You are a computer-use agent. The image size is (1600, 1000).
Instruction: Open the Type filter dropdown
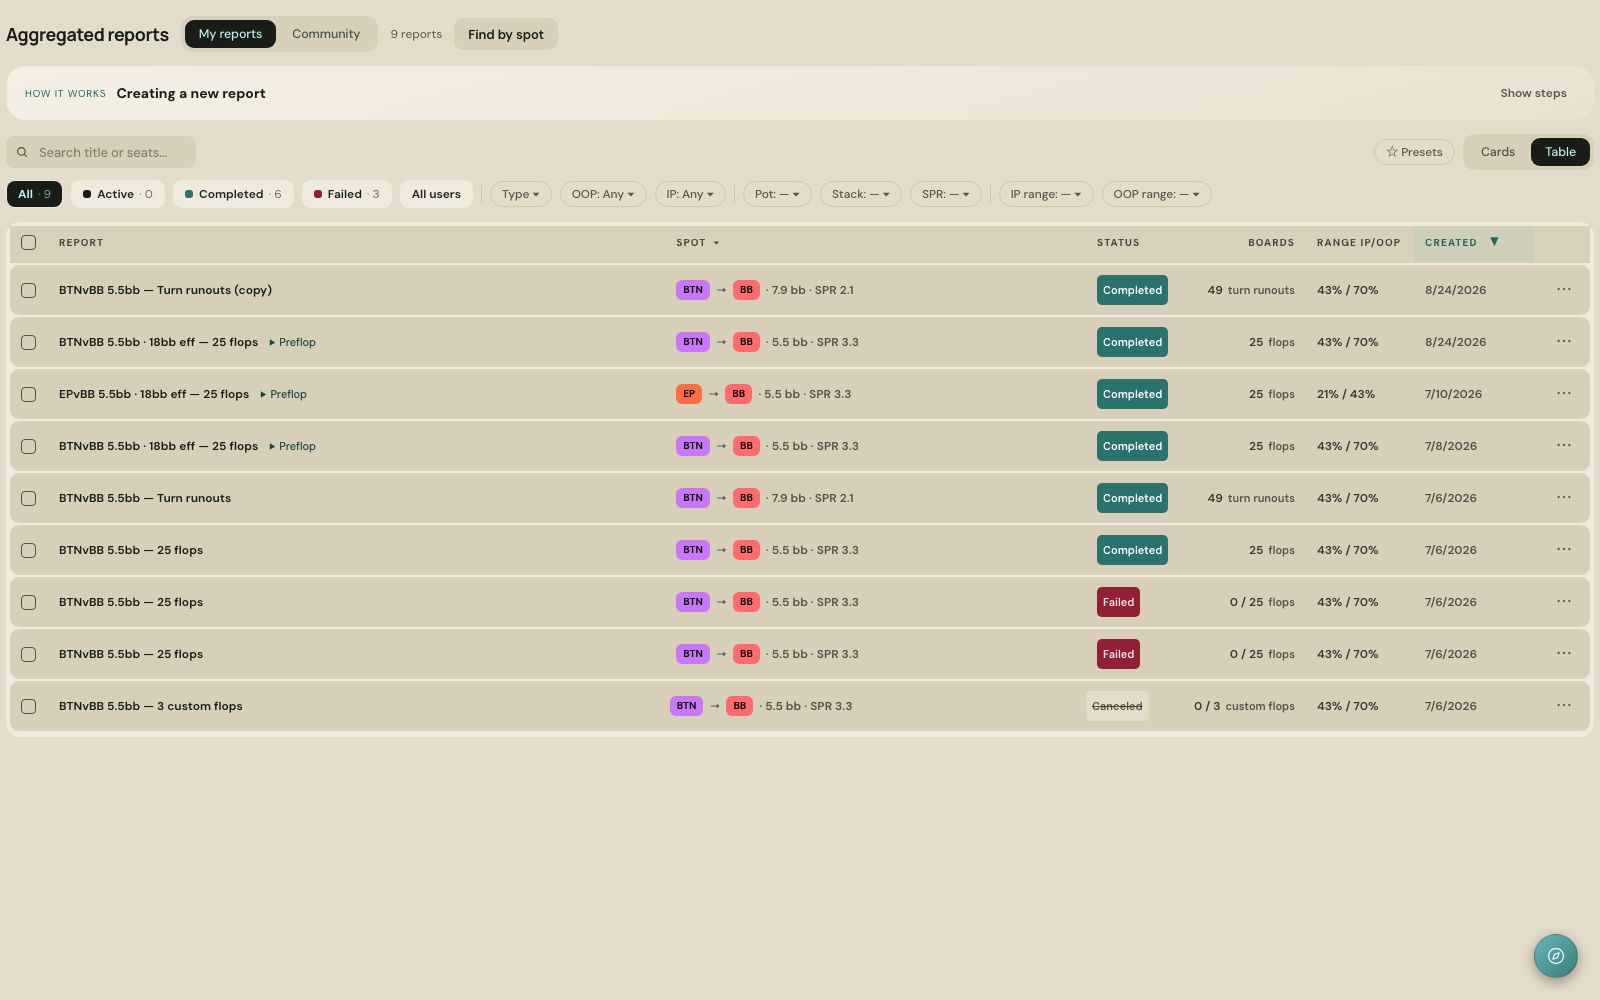[x=520, y=194]
